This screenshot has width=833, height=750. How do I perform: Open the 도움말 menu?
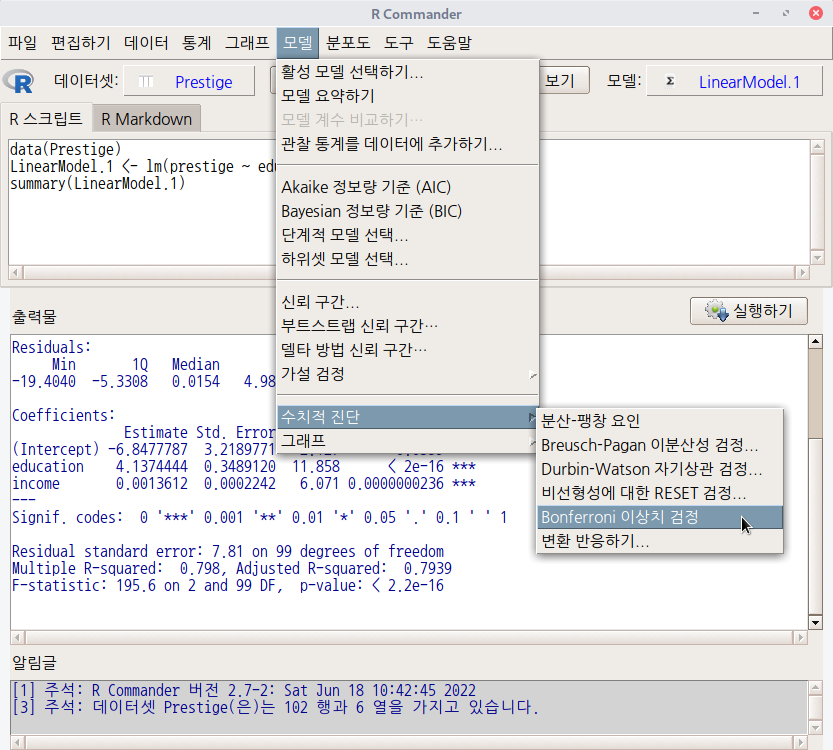(x=449, y=42)
